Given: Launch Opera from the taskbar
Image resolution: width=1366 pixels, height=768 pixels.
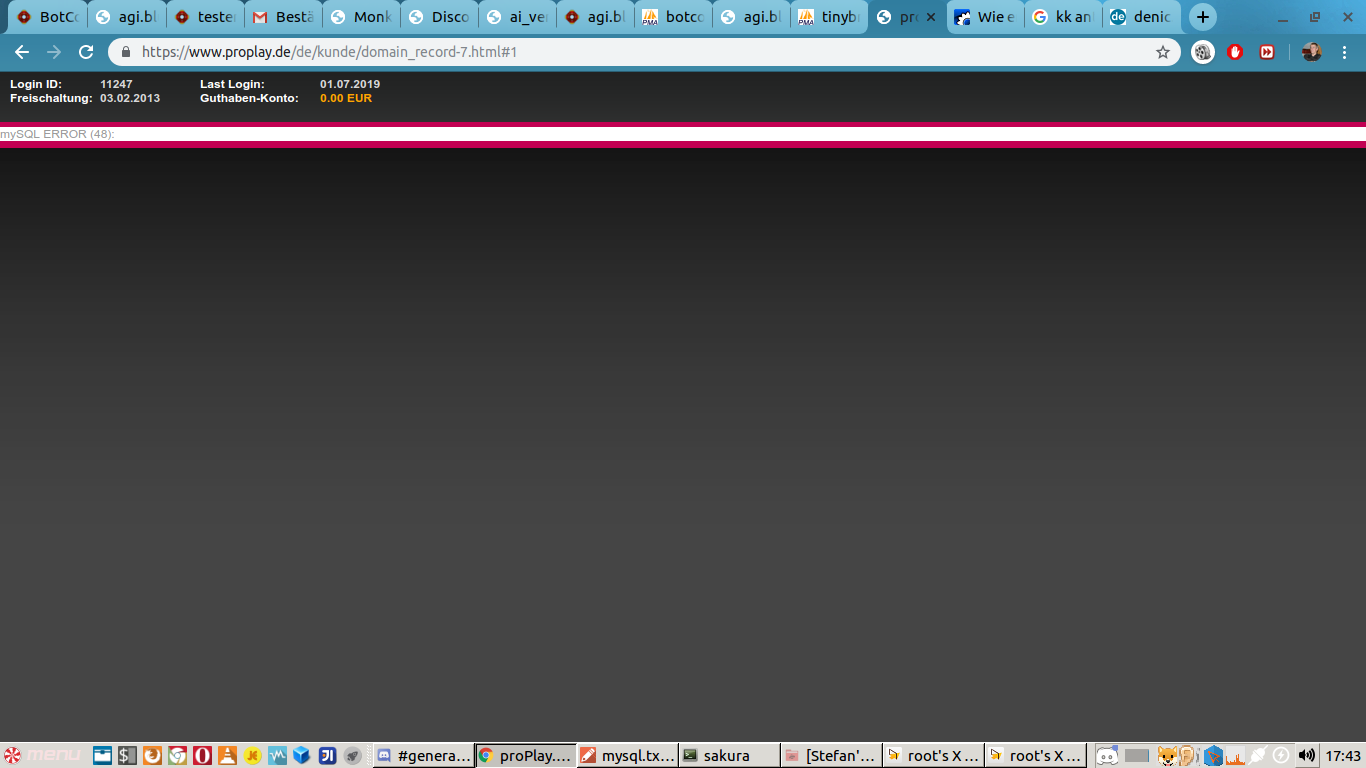Looking at the screenshot, I should (x=202, y=756).
